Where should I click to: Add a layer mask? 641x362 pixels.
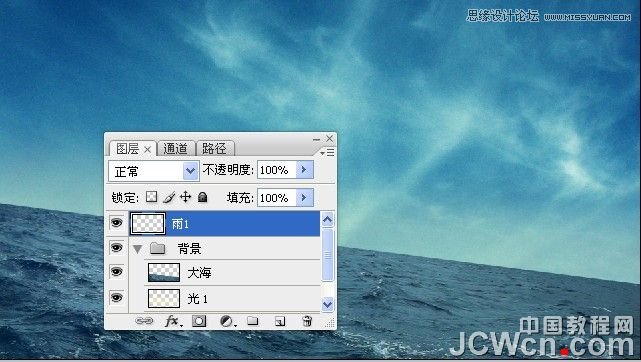point(199,321)
